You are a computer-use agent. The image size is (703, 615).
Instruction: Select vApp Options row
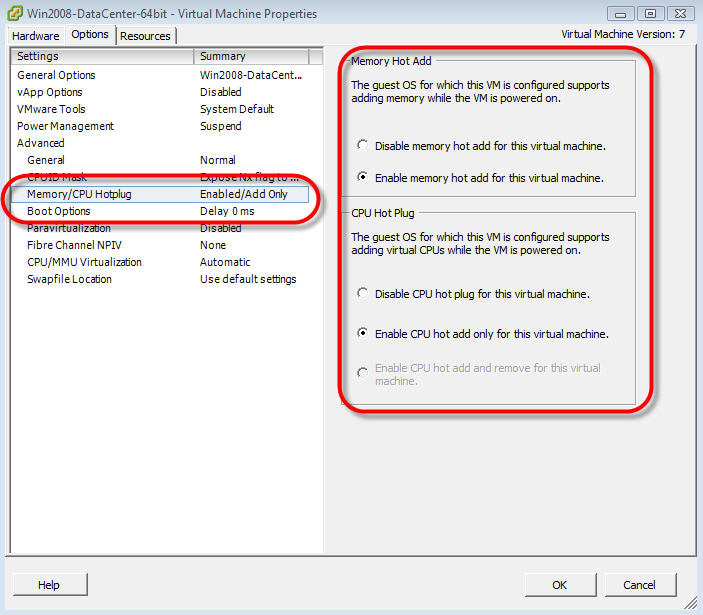point(161,92)
